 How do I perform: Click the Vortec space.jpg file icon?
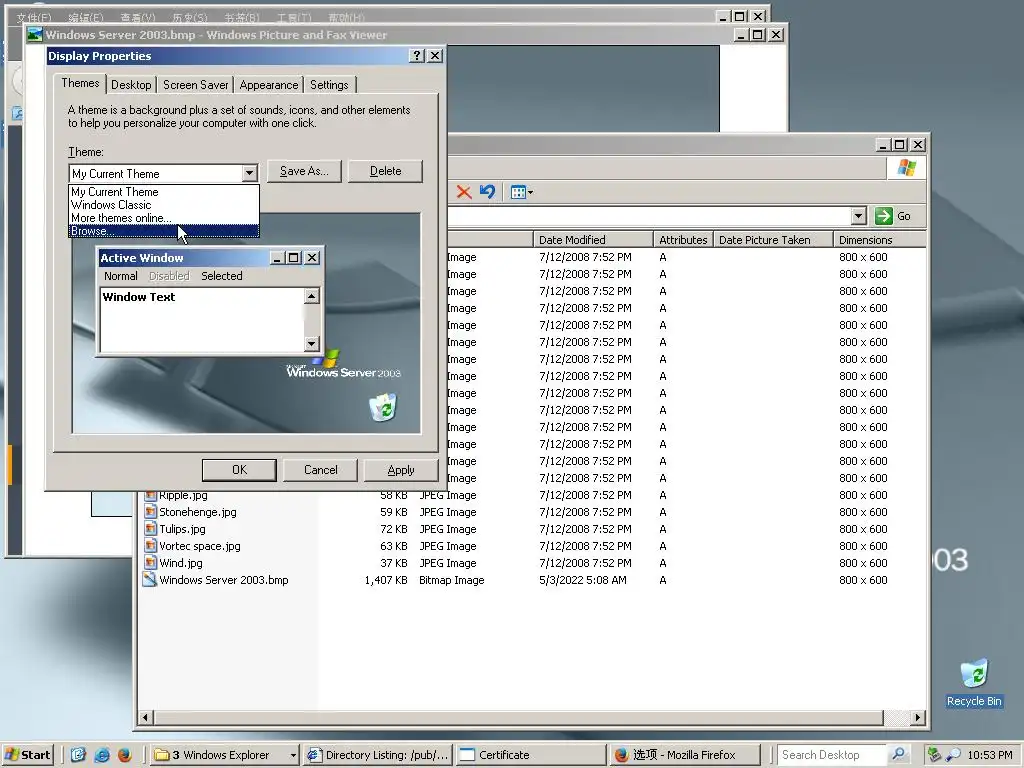(150, 546)
